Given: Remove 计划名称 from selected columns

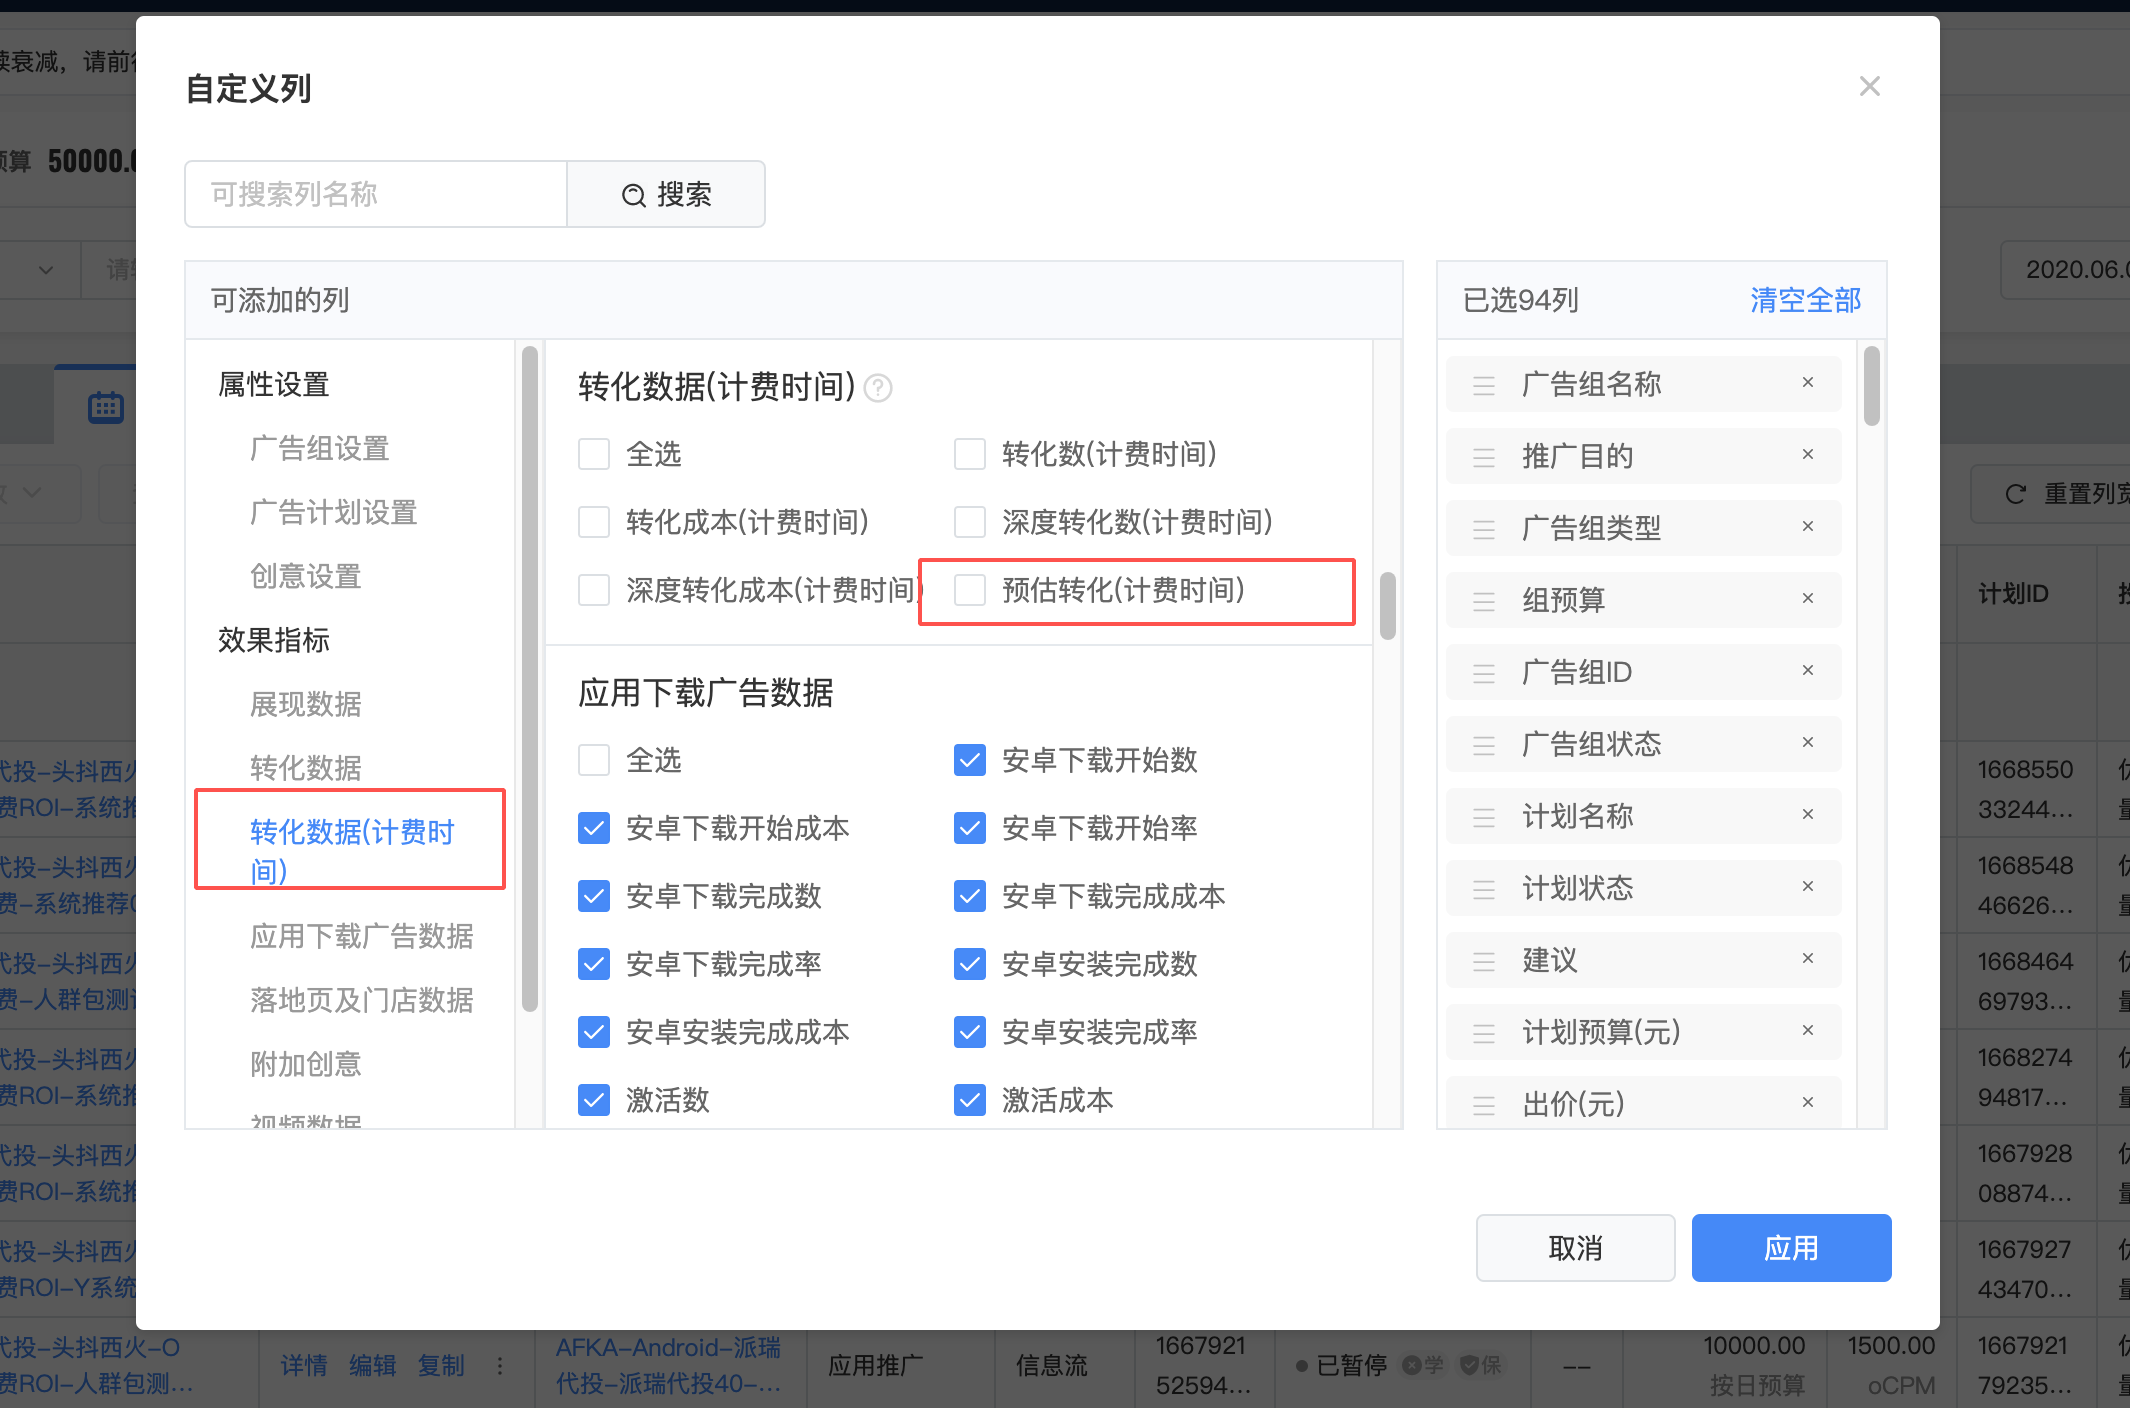Looking at the screenshot, I should (x=1808, y=815).
